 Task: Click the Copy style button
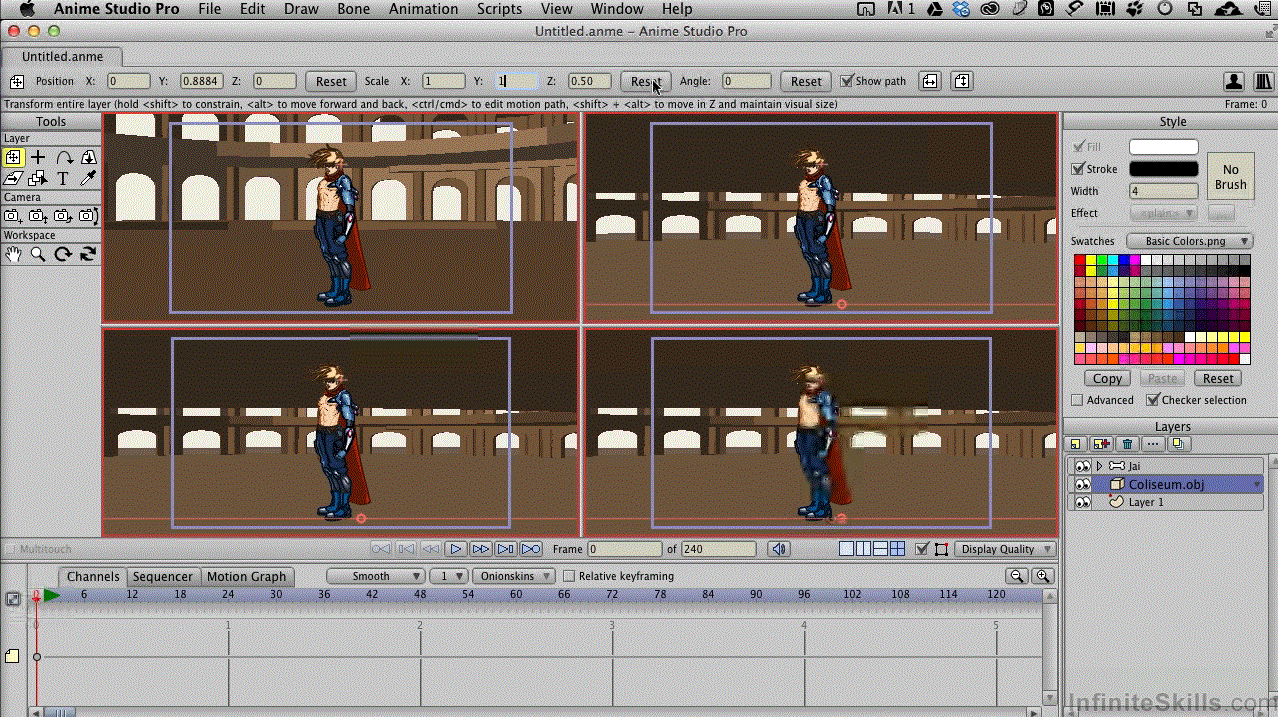[x=1107, y=378]
